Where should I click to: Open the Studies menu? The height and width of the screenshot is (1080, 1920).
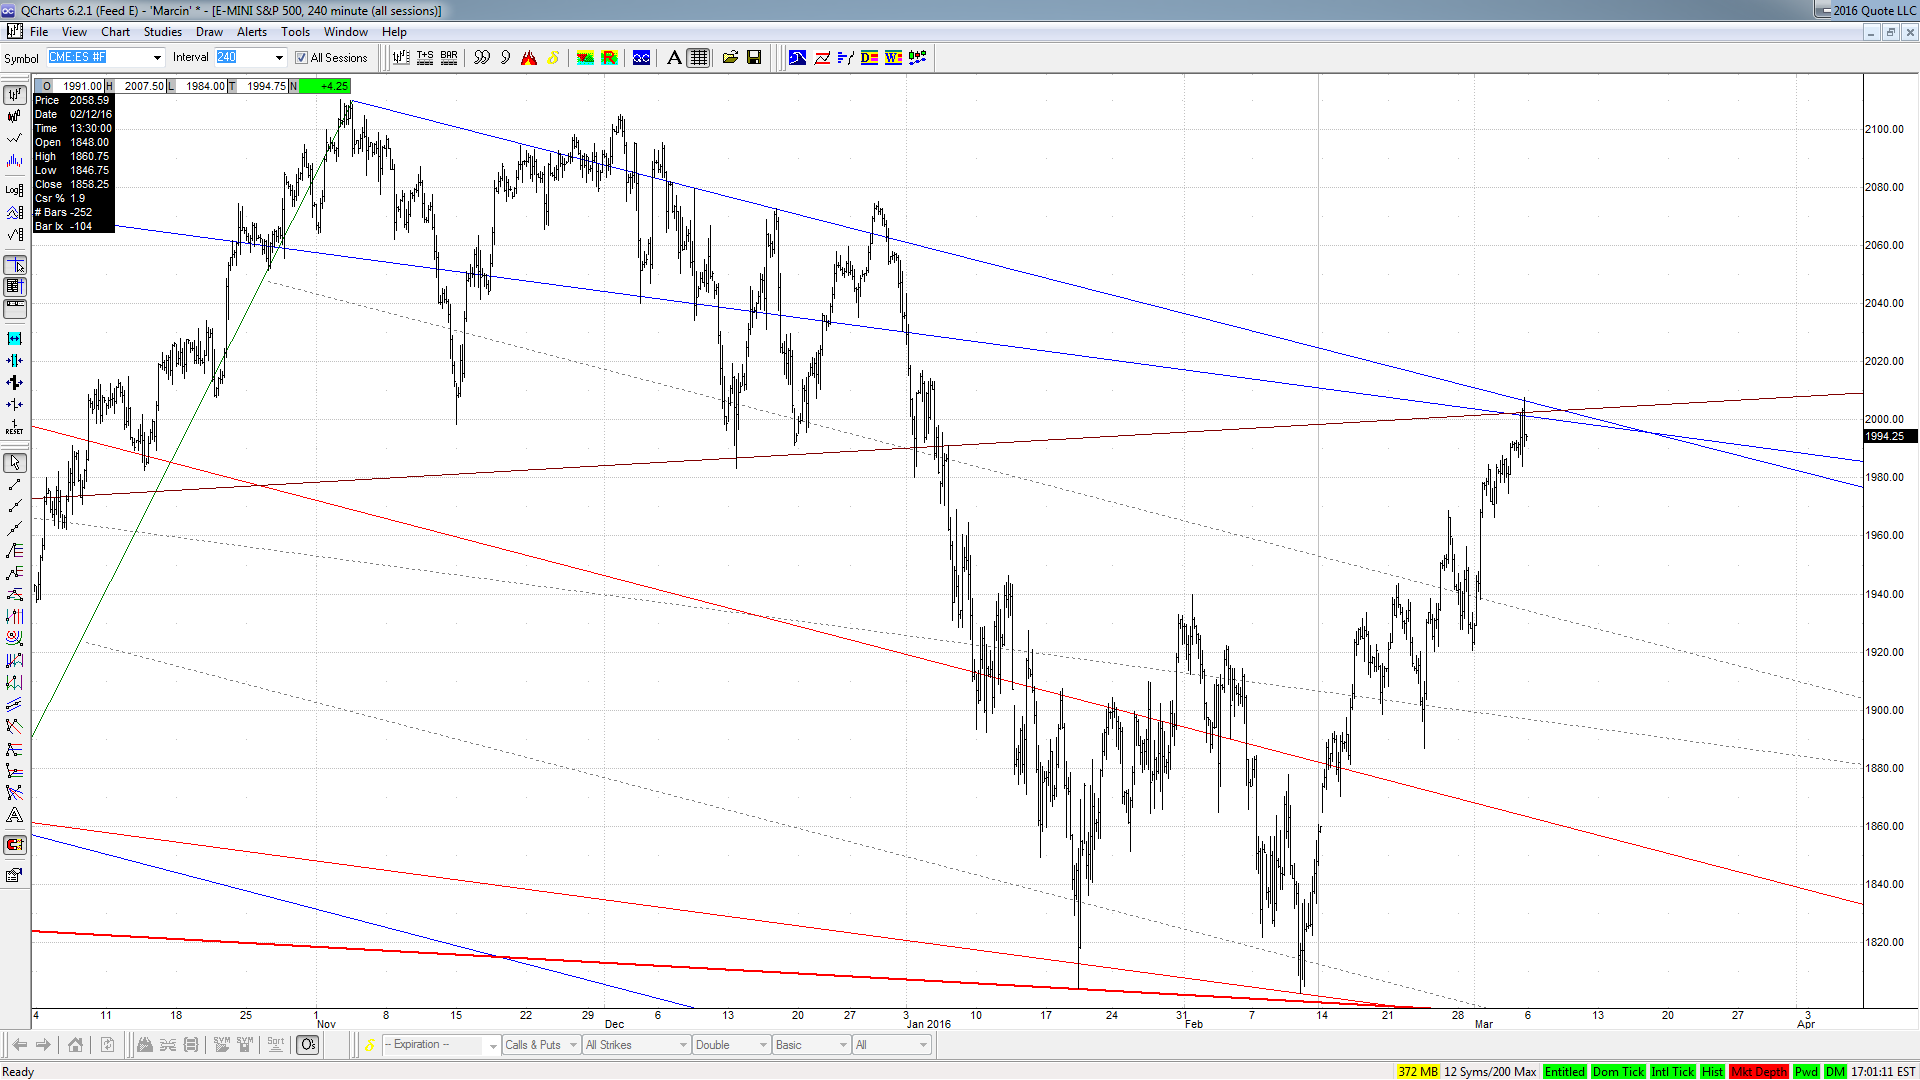coord(162,32)
